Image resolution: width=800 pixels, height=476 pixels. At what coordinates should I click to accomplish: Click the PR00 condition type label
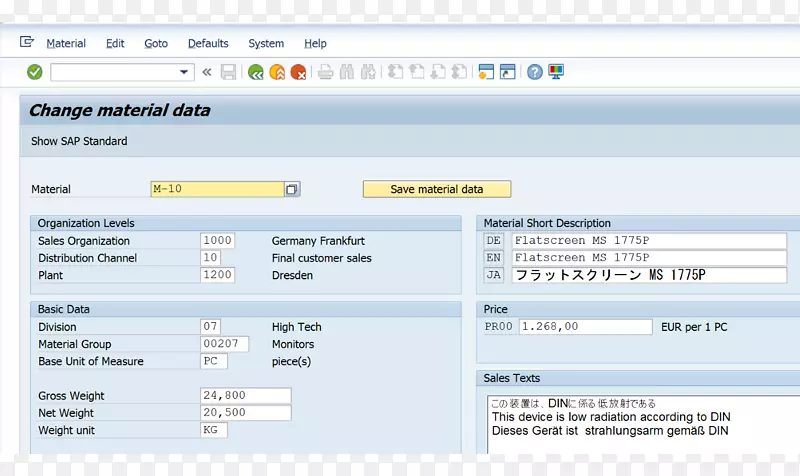[x=498, y=327]
